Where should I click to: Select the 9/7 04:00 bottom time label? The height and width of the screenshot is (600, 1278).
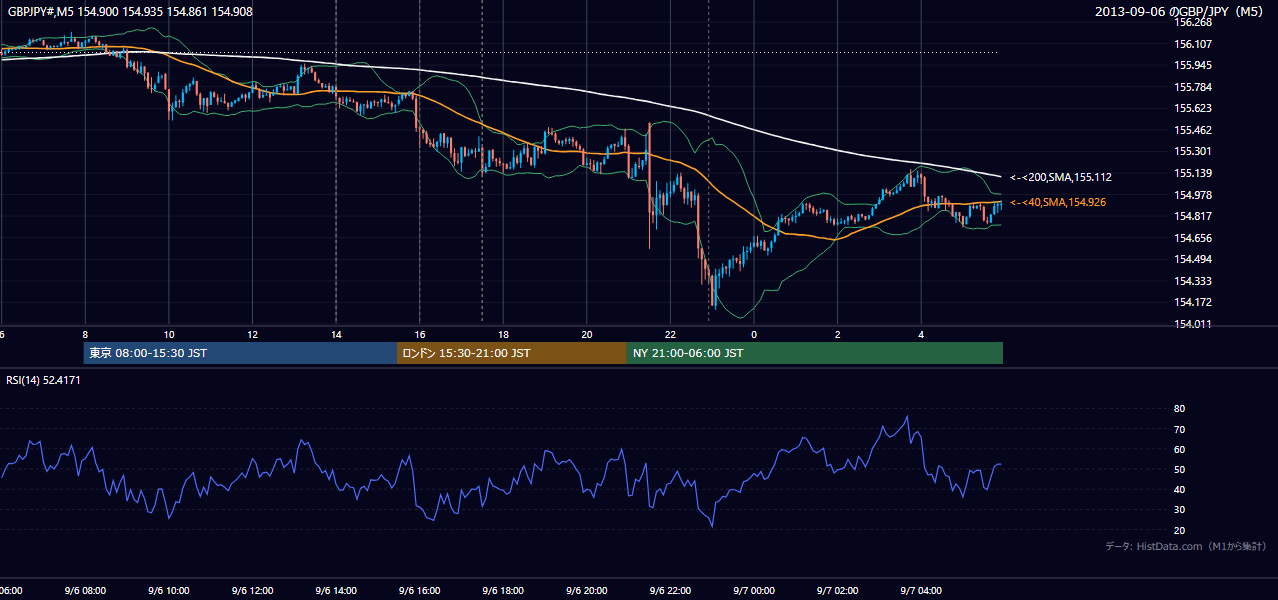[921, 591]
